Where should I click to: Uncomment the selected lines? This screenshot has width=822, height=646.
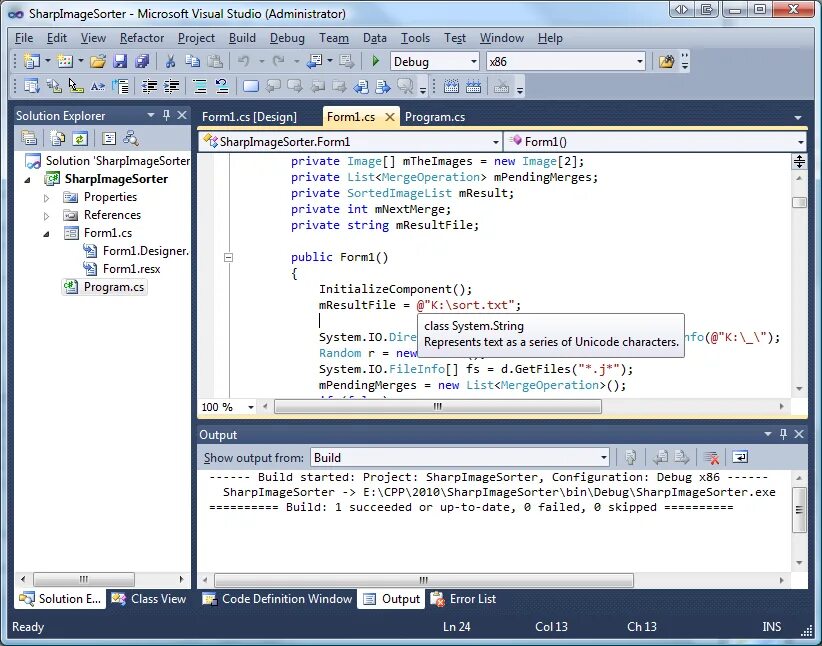[222, 86]
